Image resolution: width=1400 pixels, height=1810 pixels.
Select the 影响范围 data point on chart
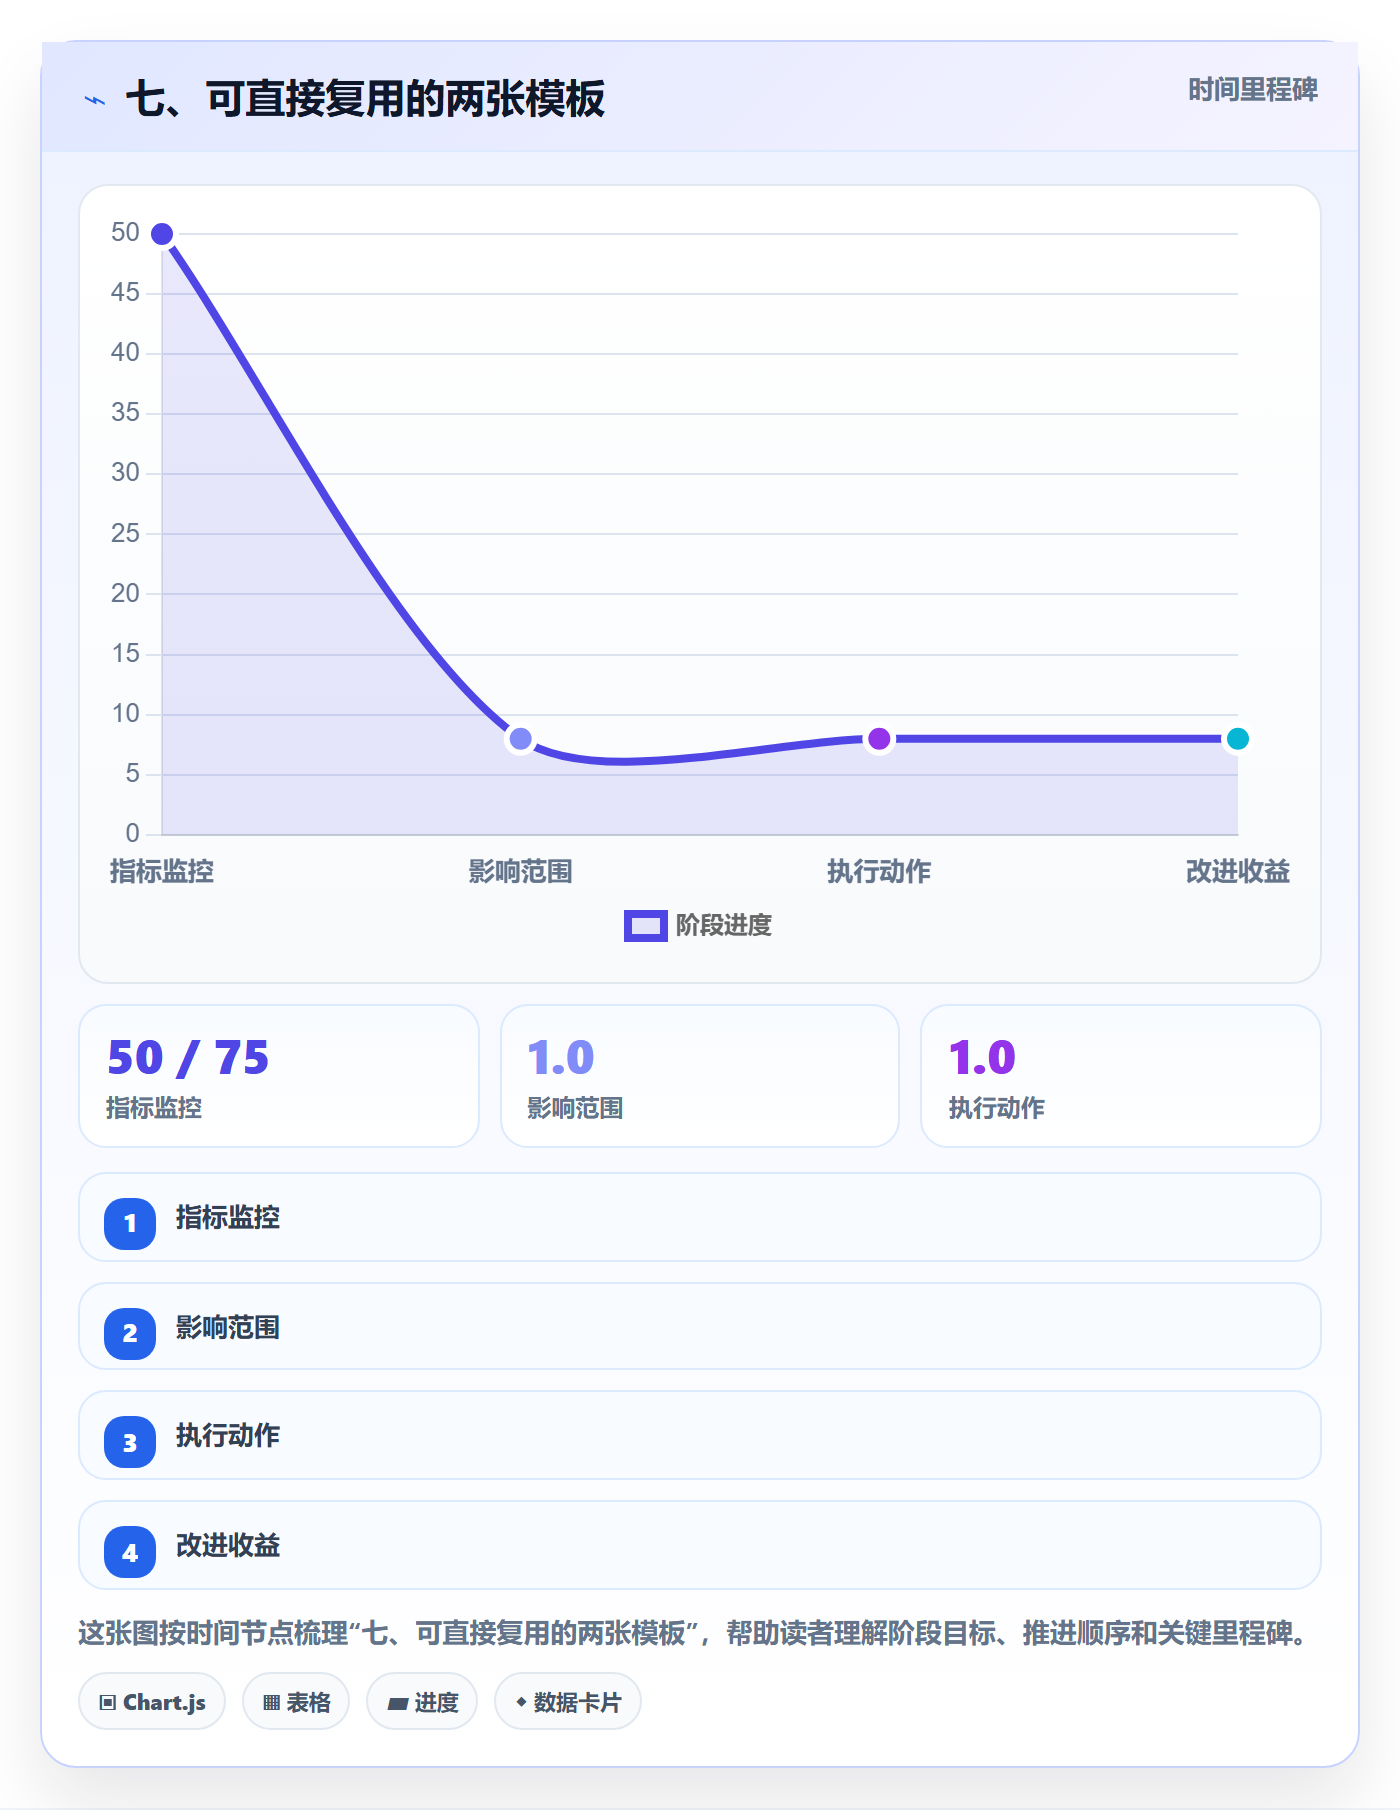[520, 739]
